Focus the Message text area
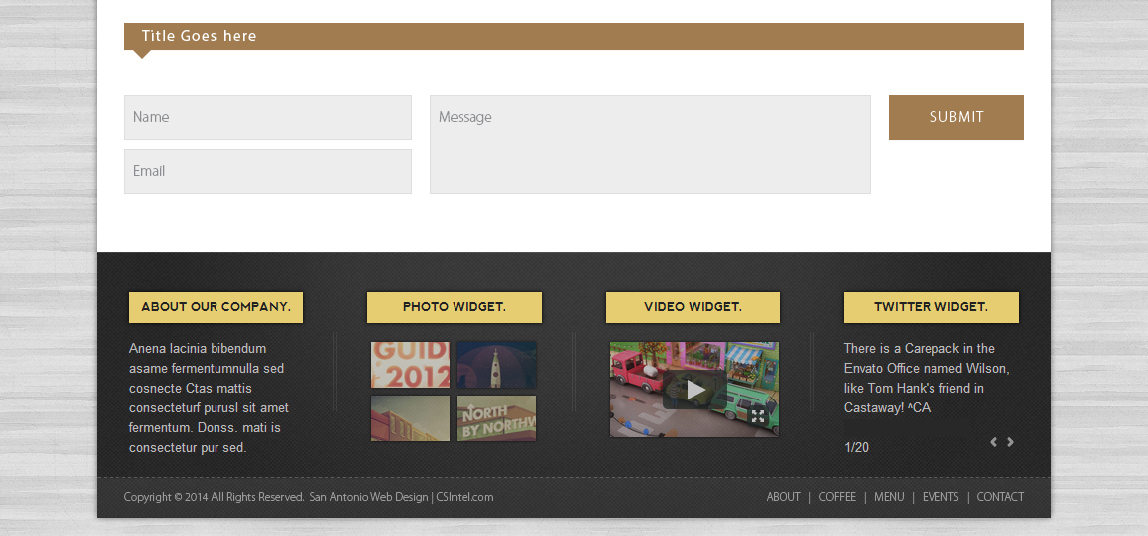Image resolution: width=1148 pixels, height=536 pixels. point(650,144)
